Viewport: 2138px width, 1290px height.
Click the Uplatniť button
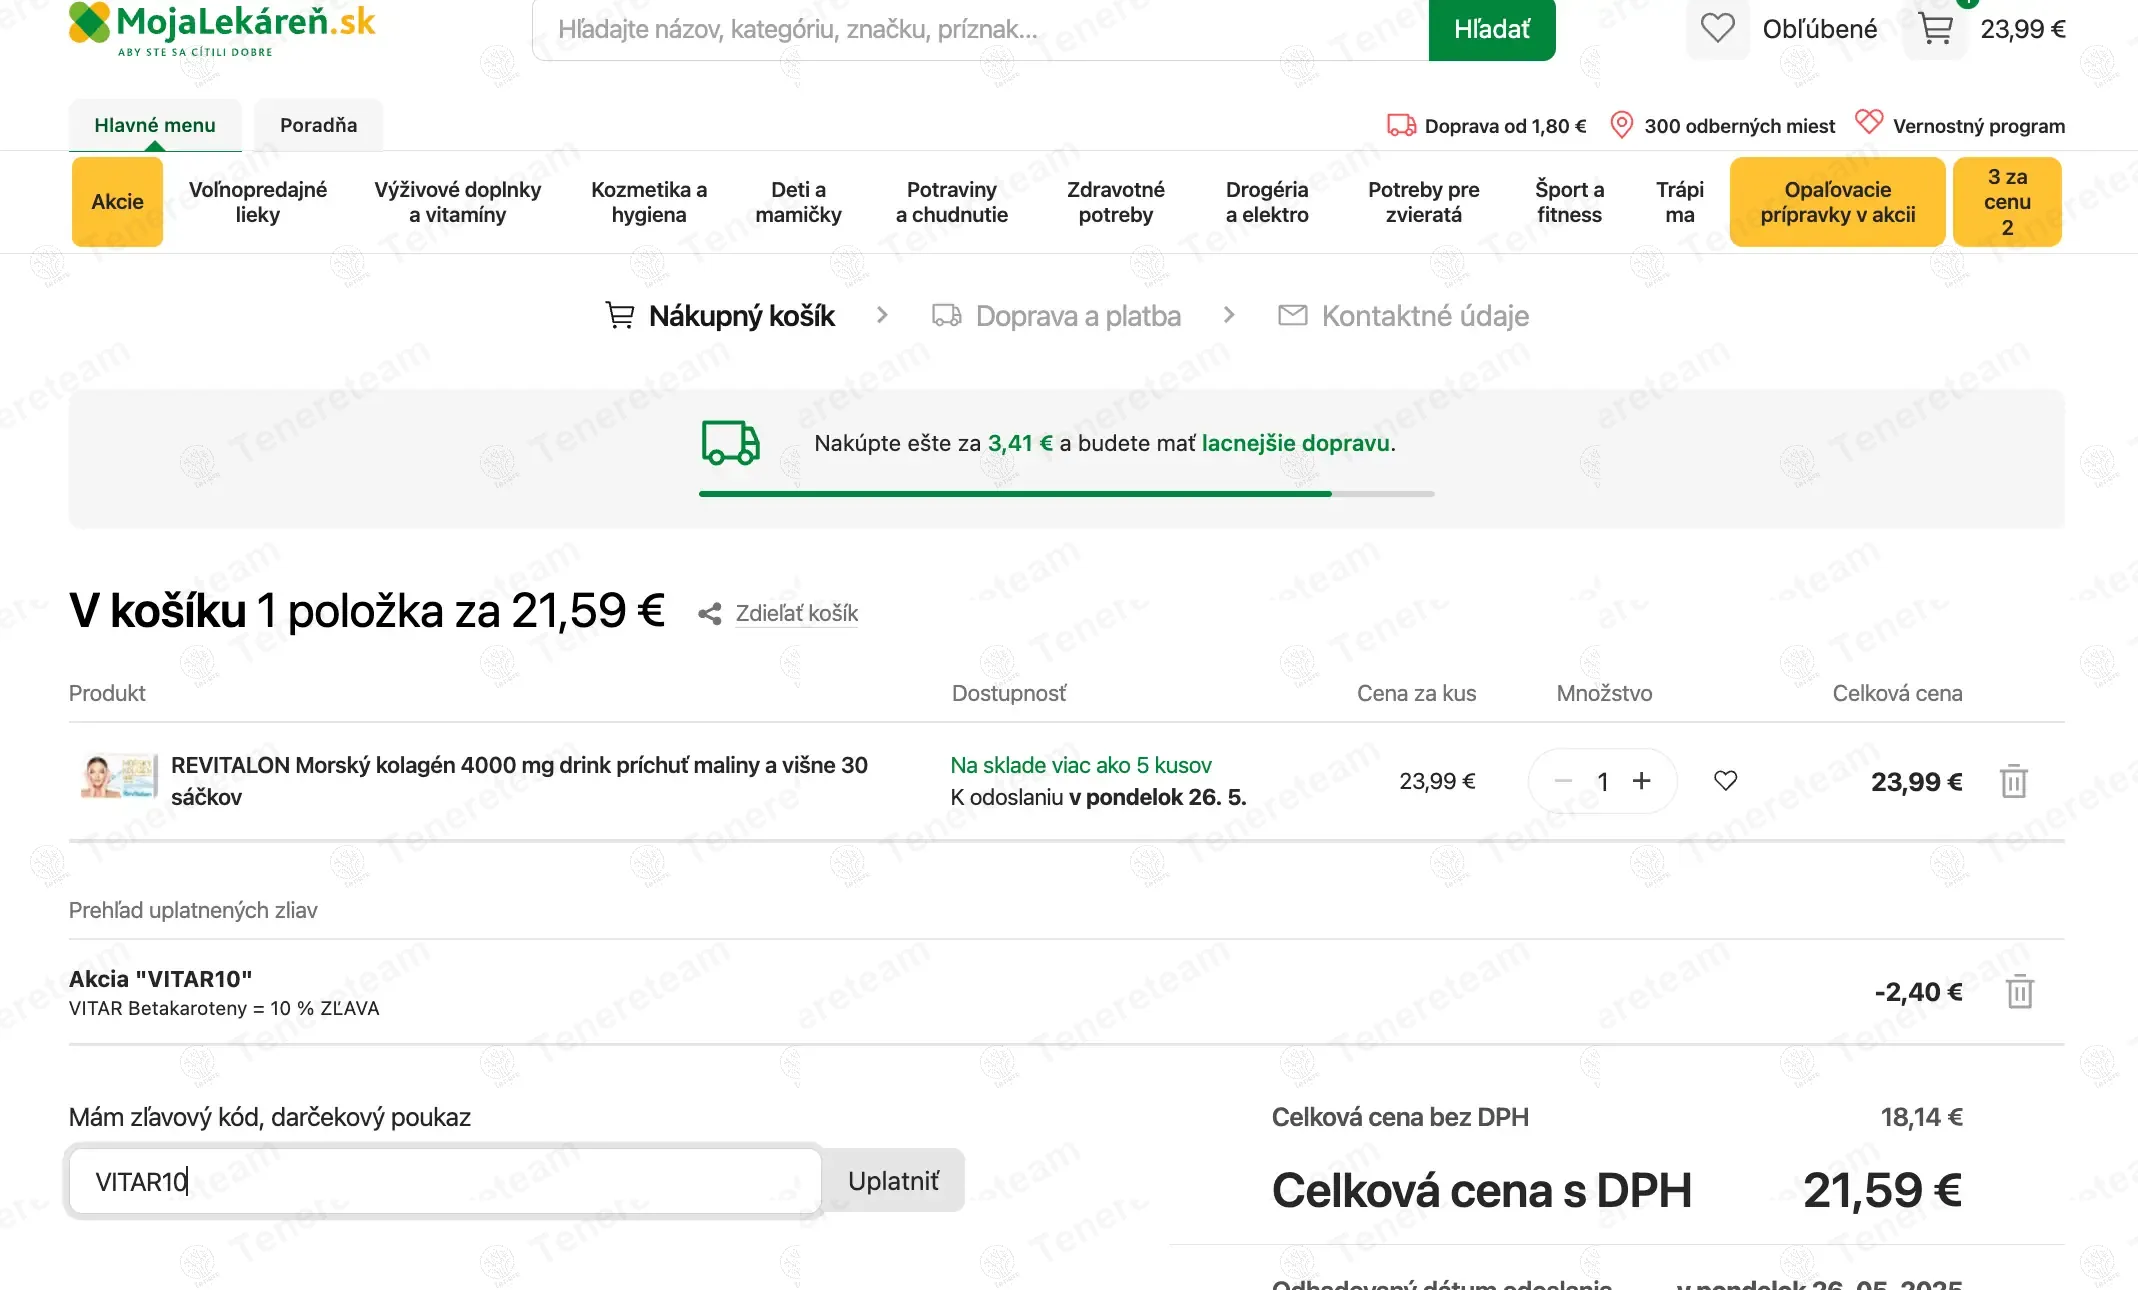point(893,1181)
